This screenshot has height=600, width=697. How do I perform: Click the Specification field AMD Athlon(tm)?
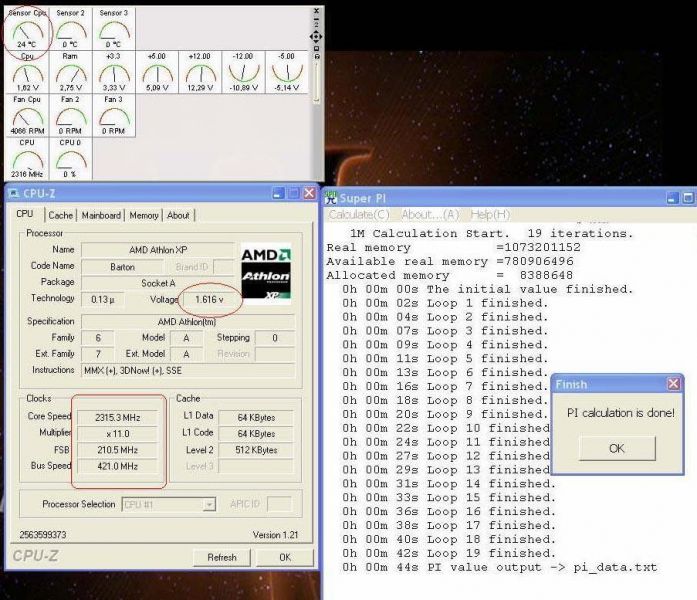[188, 321]
